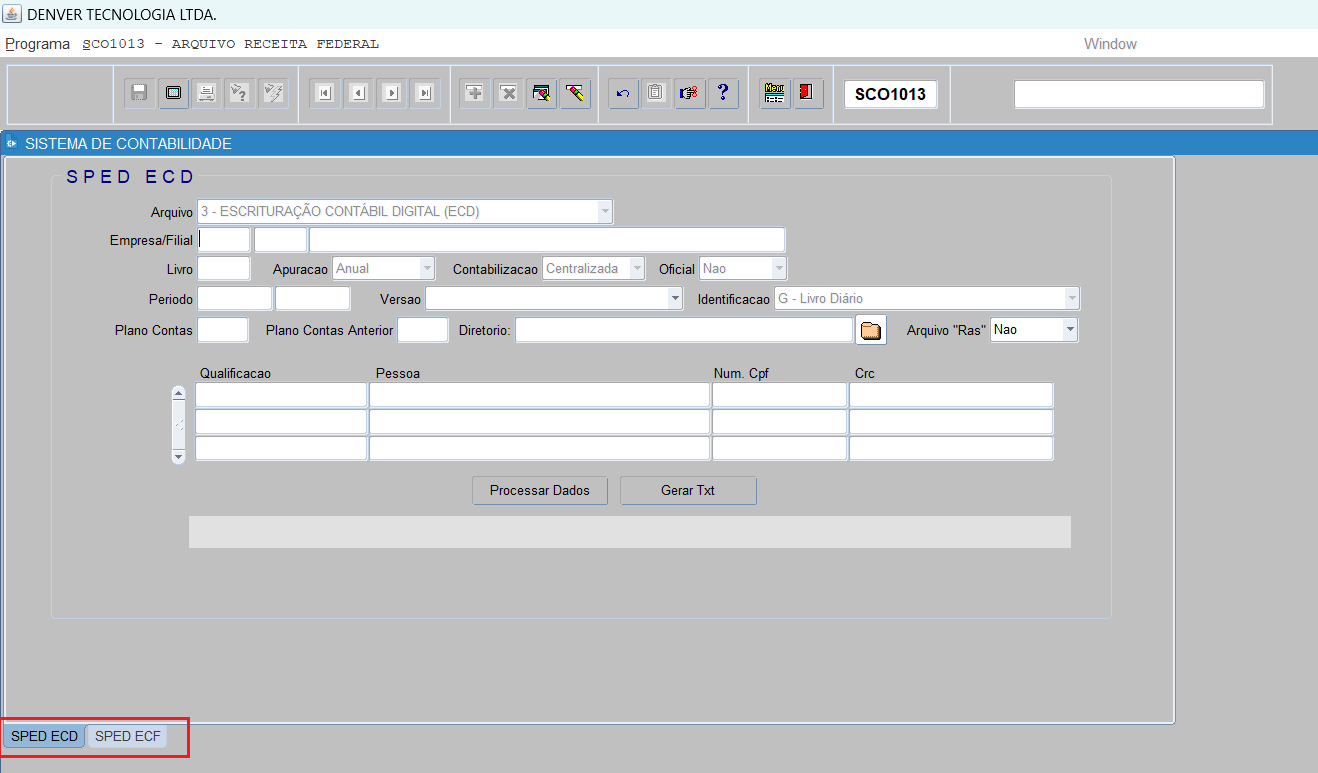
Task: Open the Window menu
Action: [1110, 44]
